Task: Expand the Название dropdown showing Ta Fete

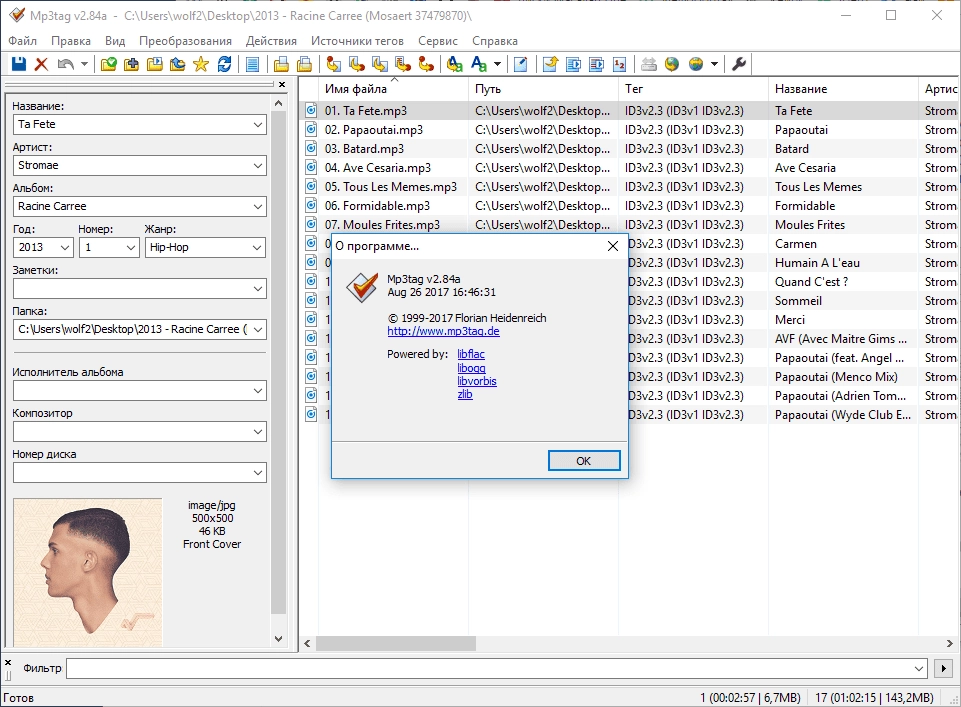Action: pyautogui.click(x=258, y=124)
